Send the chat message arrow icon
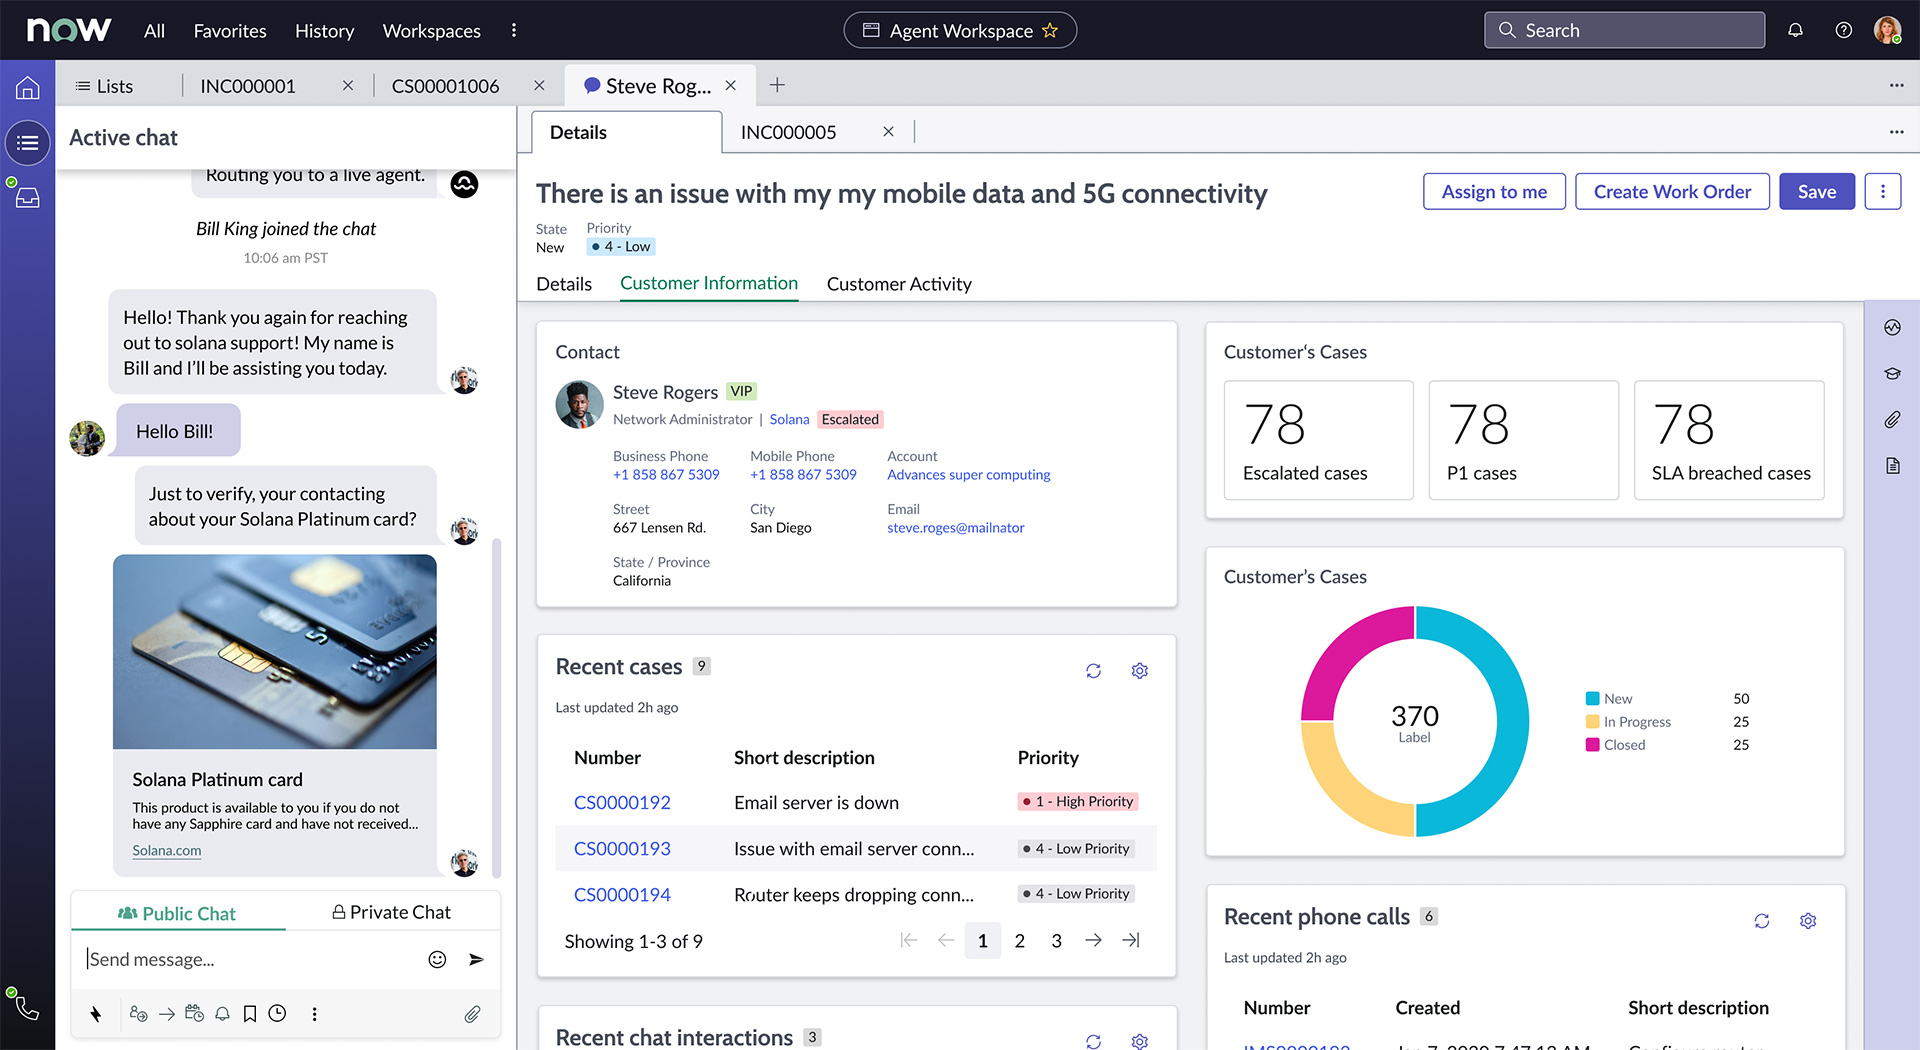Screen dimensions: 1920x1050 [x=476, y=959]
